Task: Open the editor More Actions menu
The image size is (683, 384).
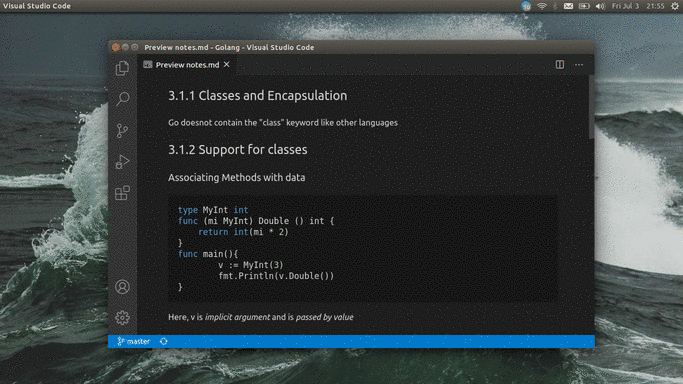Action: click(x=579, y=64)
